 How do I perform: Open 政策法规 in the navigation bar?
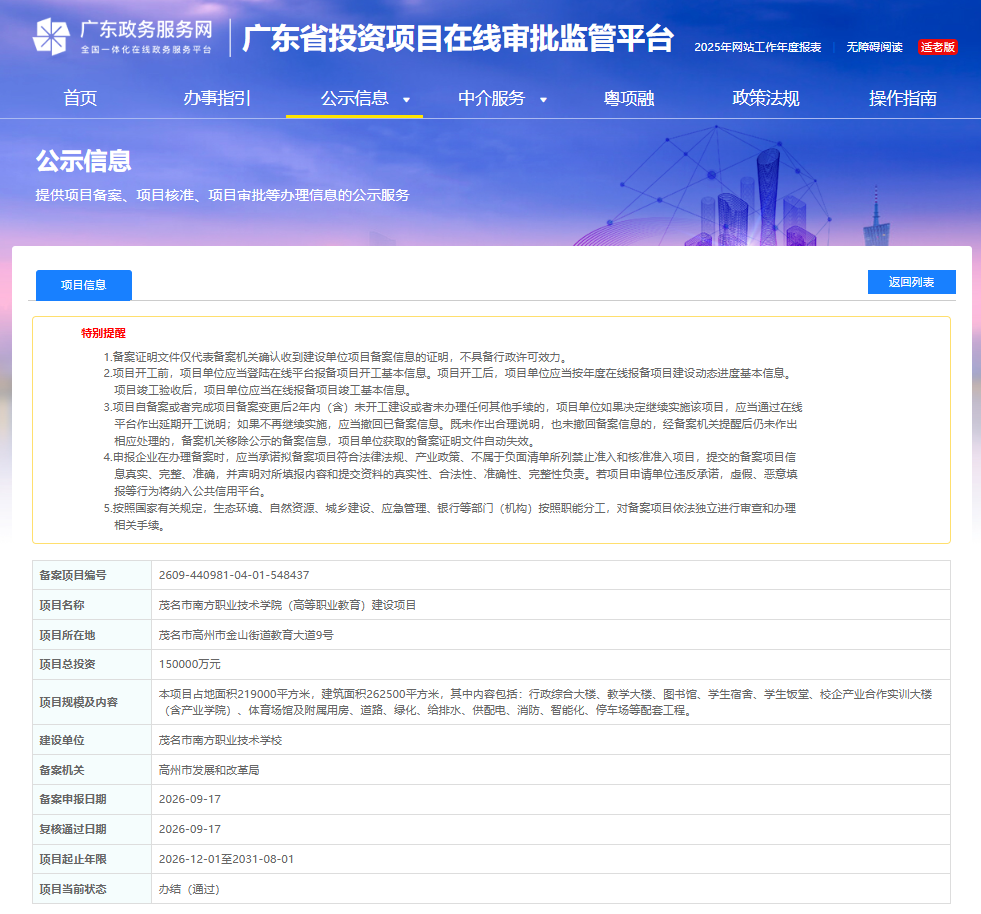click(x=766, y=98)
